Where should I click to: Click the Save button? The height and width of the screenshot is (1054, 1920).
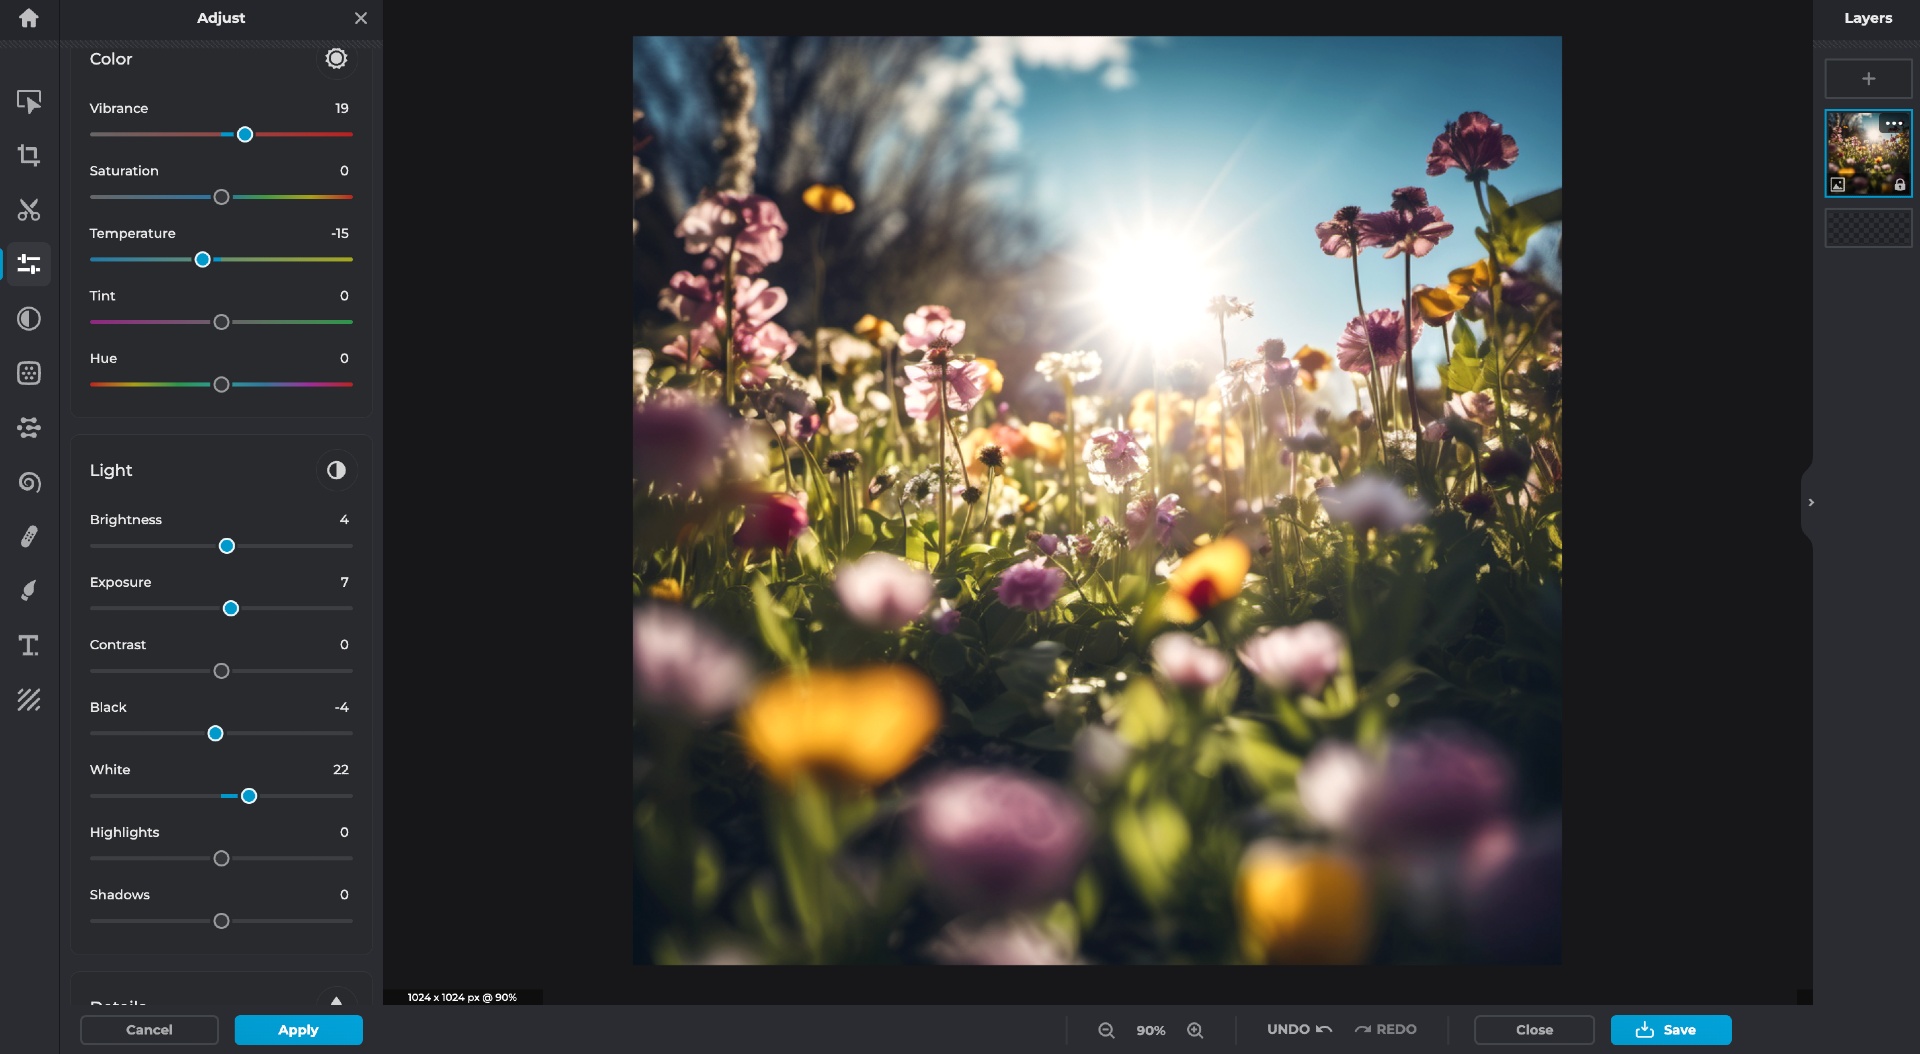[1669, 1029]
